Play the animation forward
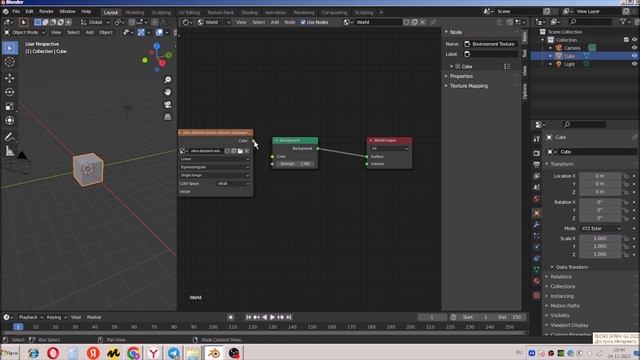Screen dimensions: 640x360 tap(272, 317)
